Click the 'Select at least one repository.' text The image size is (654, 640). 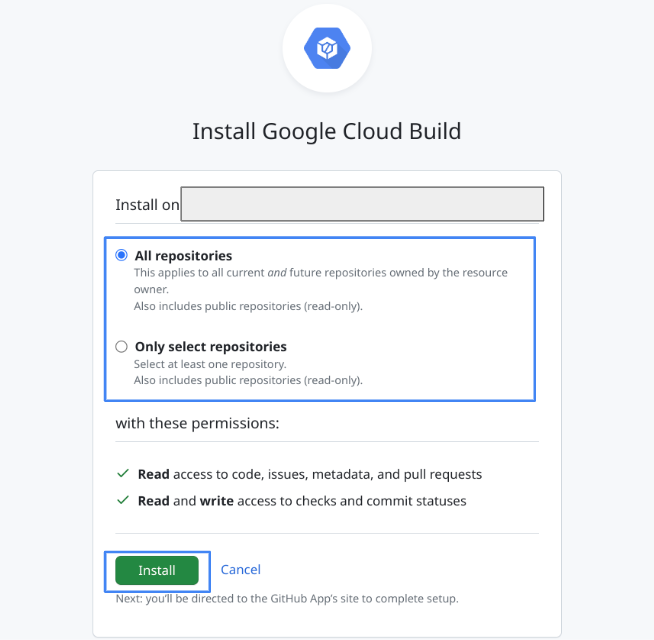click(210, 364)
